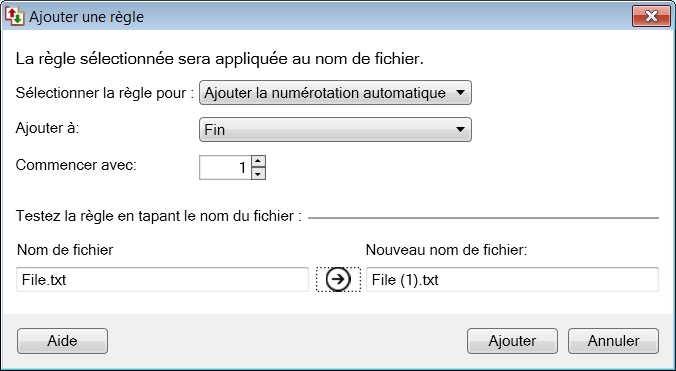Click the Annuler button

[x=613, y=341]
